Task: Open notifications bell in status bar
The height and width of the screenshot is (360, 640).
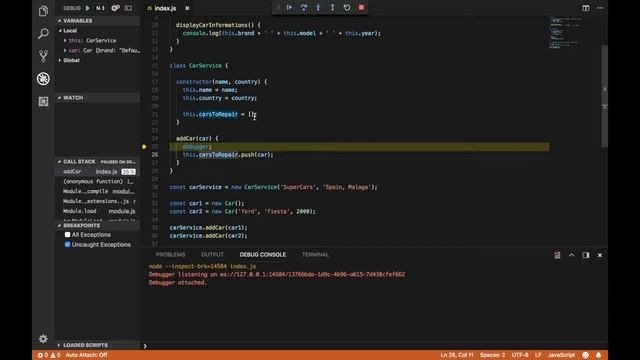Action: click(598, 355)
